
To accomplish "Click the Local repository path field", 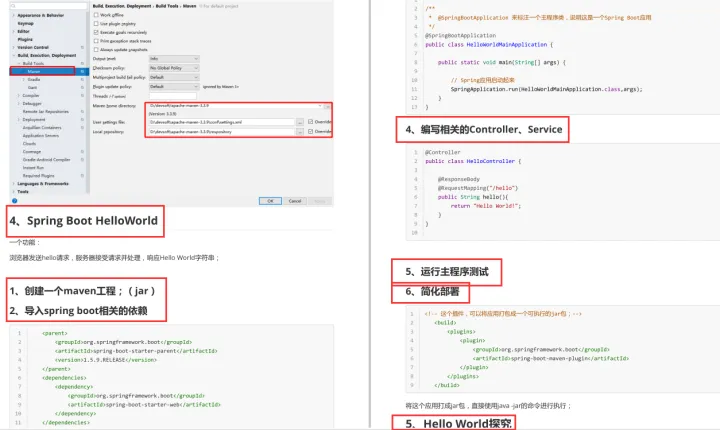I will [x=221, y=132].
